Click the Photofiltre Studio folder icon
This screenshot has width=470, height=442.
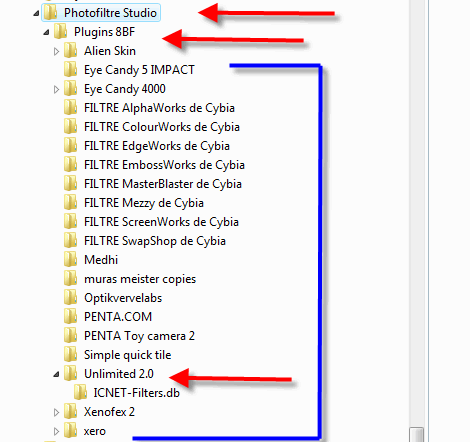[51, 13]
